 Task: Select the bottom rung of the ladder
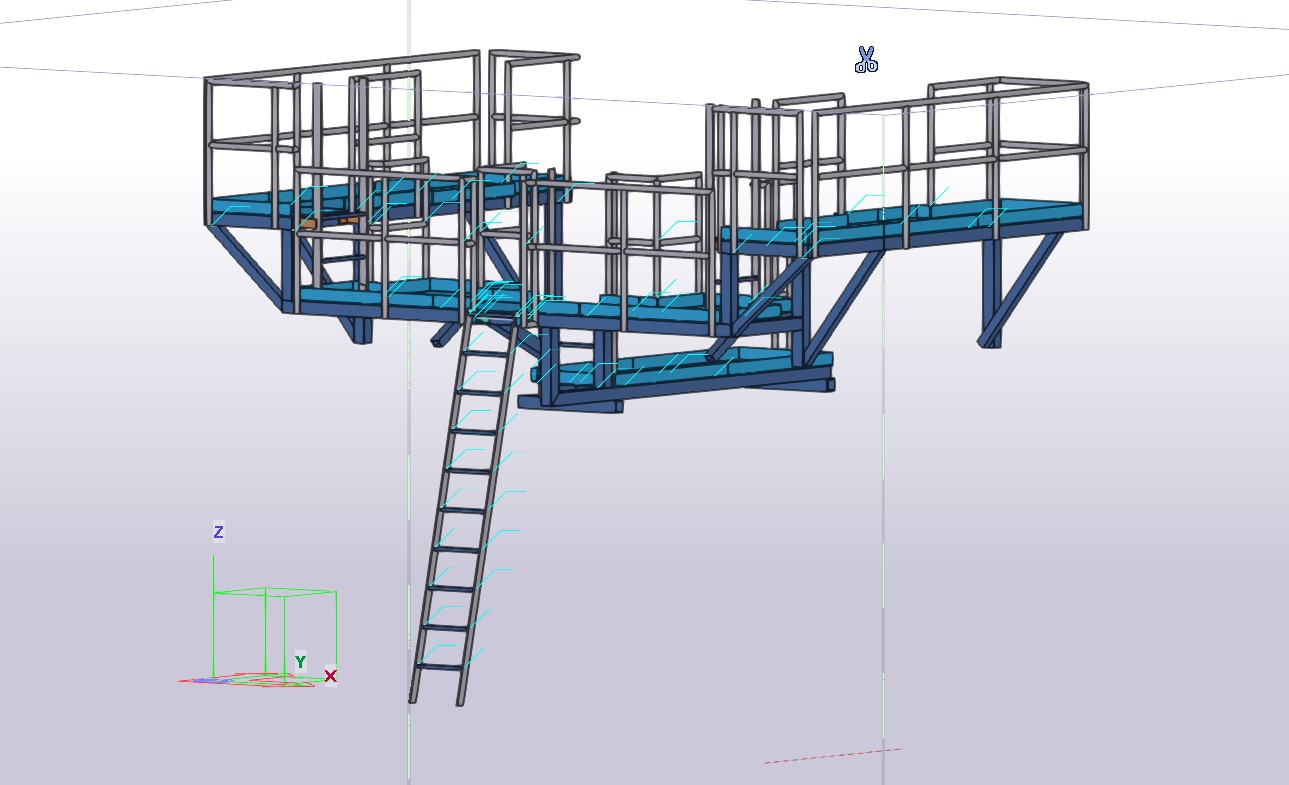[x=440, y=666]
